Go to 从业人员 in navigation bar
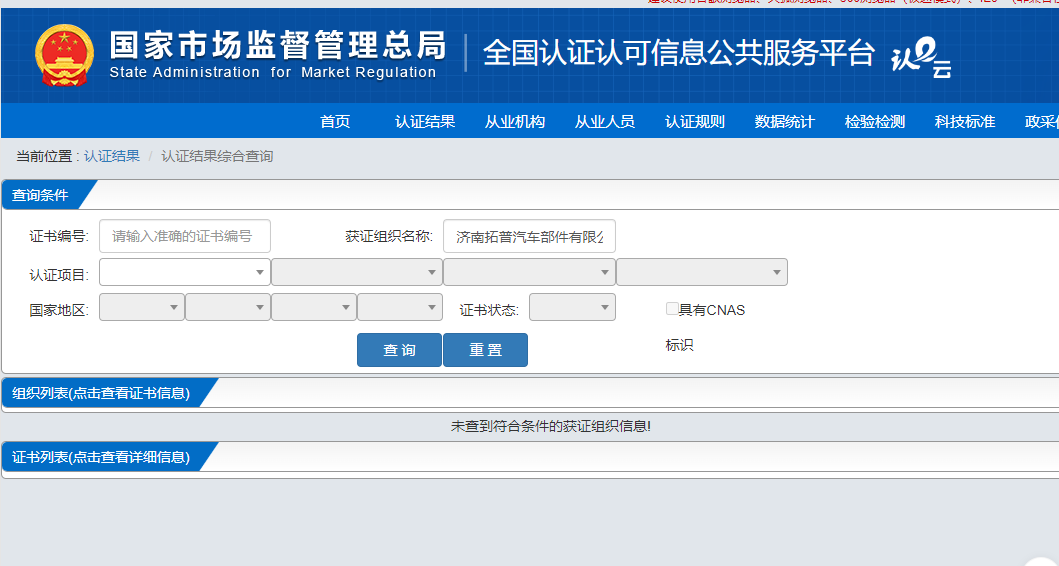The image size is (1059, 566). point(604,122)
